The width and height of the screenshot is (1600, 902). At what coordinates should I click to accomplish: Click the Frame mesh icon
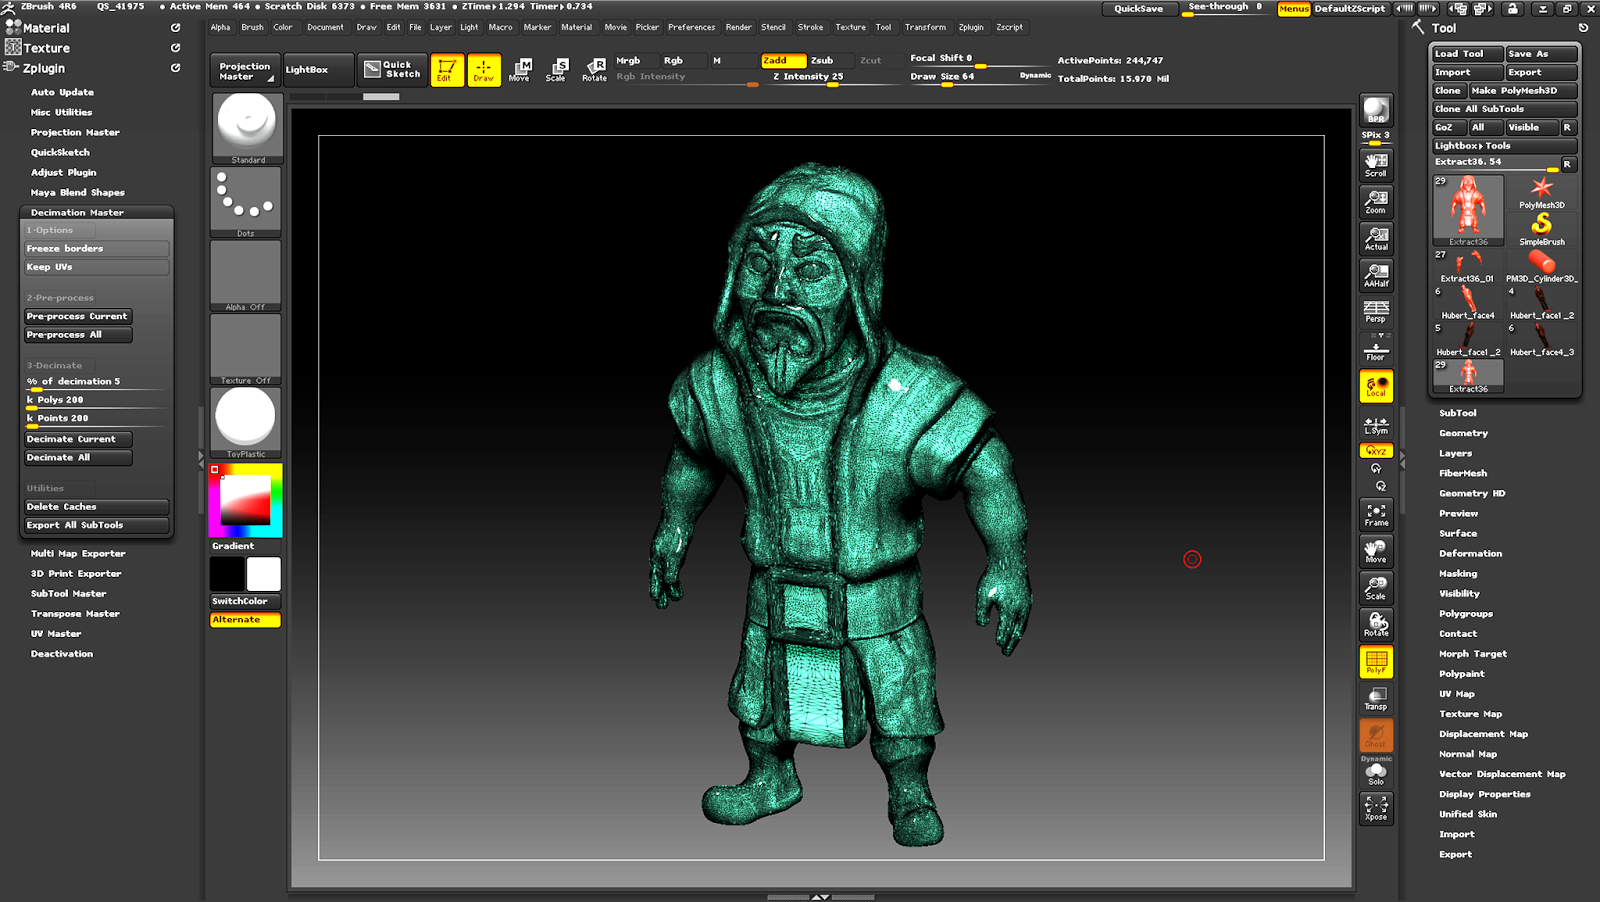click(x=1376, y=514)
